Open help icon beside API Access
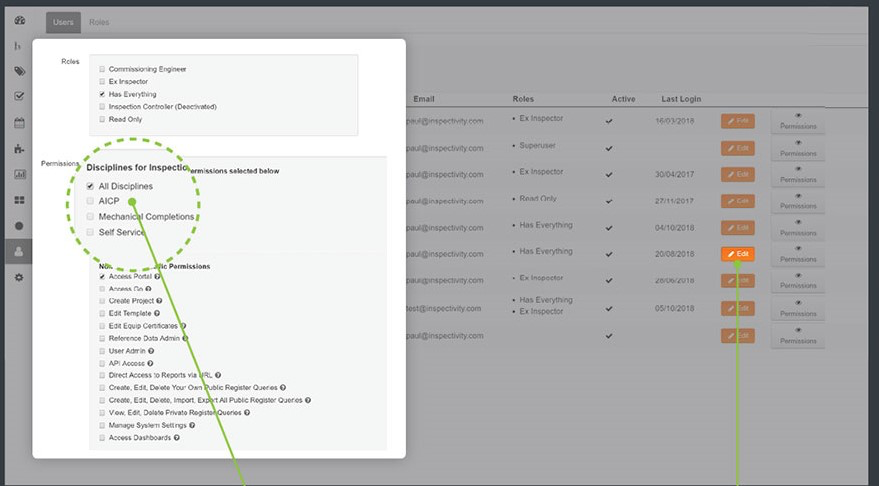 (150, 363)
